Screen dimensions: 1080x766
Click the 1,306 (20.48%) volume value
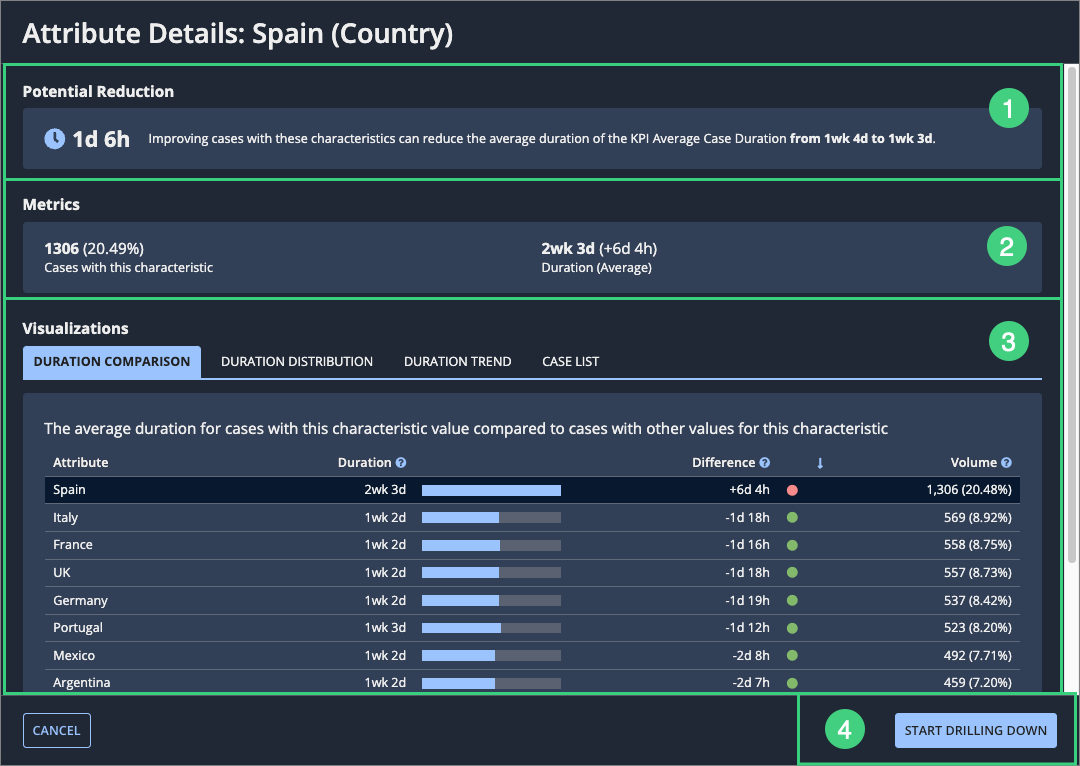(x=969, y=490)
